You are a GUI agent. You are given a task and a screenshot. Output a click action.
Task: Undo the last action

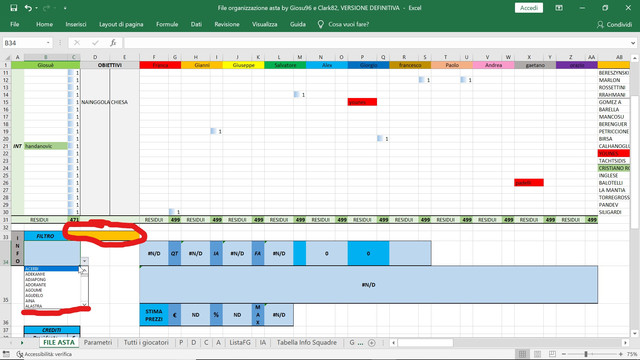click(x=28, y=8)
